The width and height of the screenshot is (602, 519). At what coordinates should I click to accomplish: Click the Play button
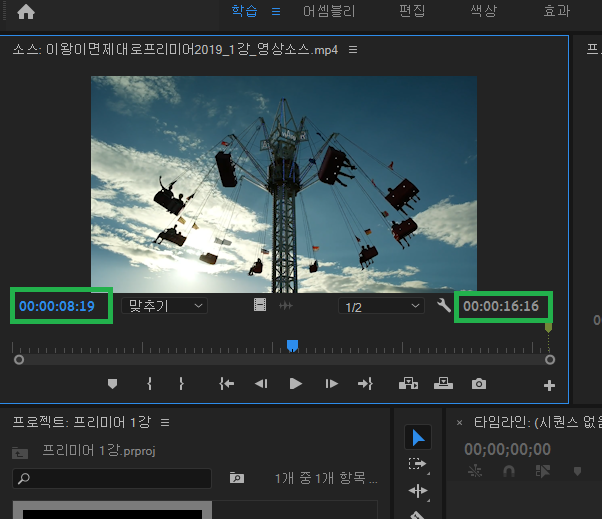tap(296, 383)
